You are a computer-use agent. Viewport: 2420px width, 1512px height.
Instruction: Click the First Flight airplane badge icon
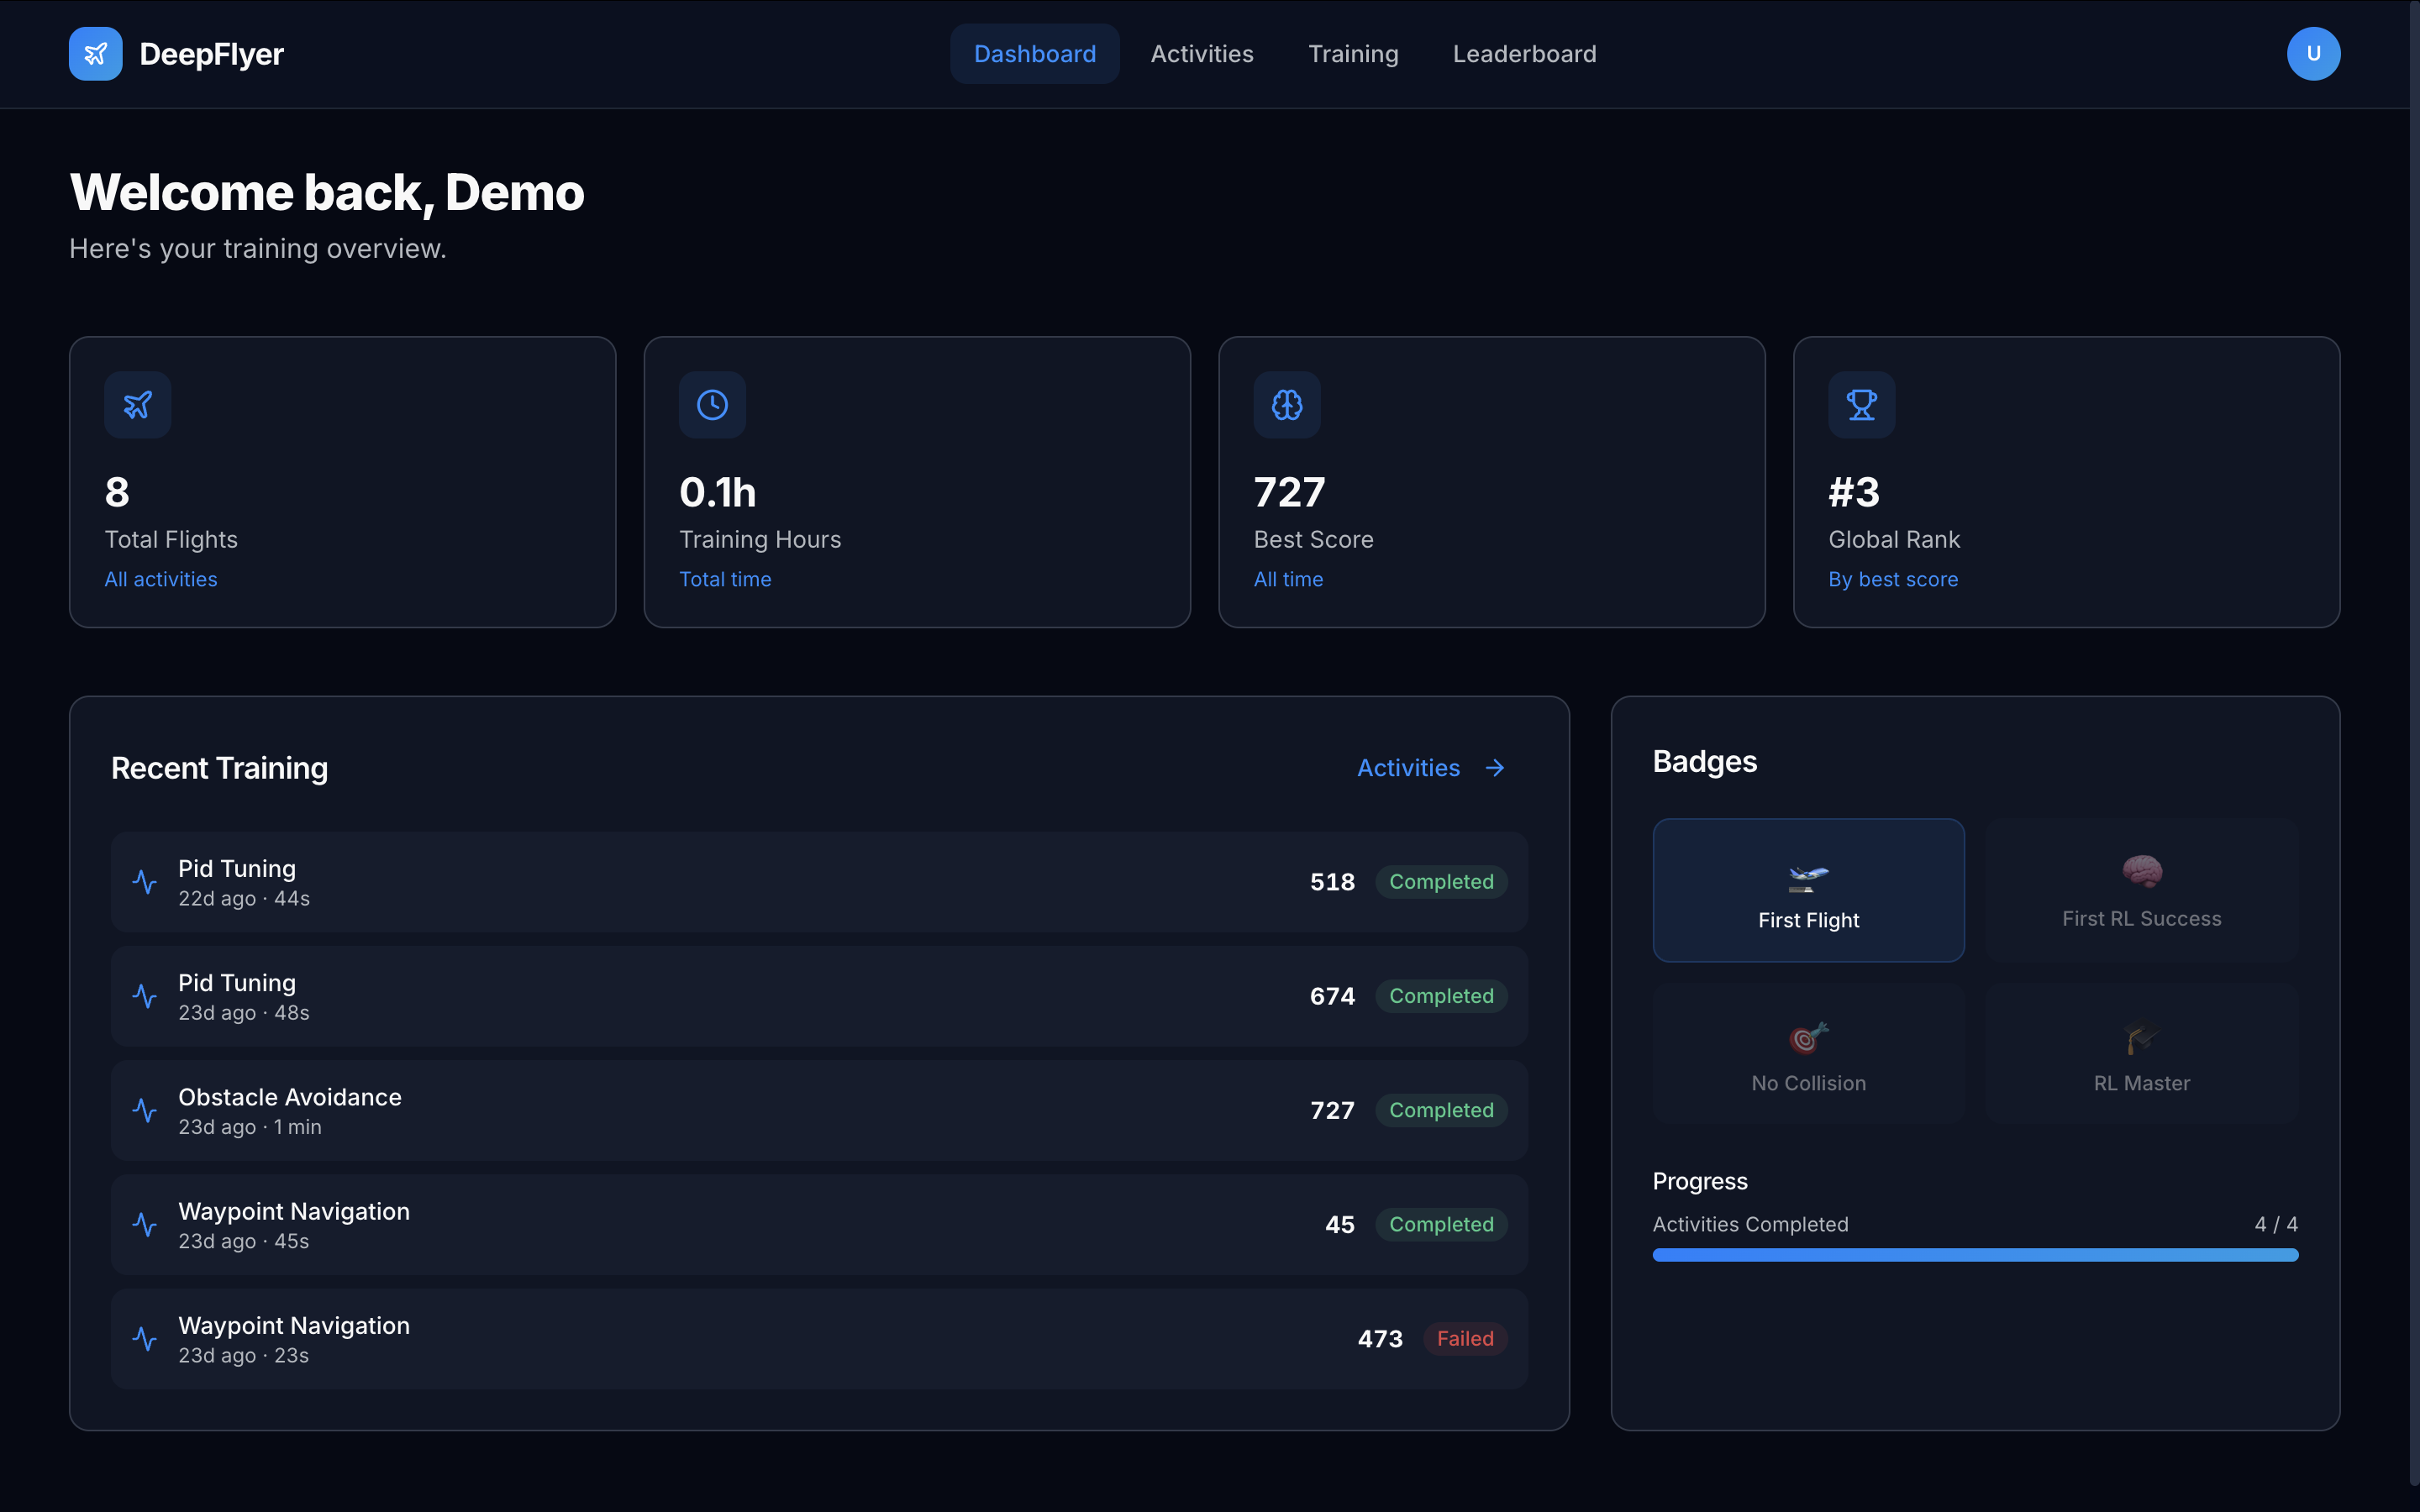[x=1808, y=878]
